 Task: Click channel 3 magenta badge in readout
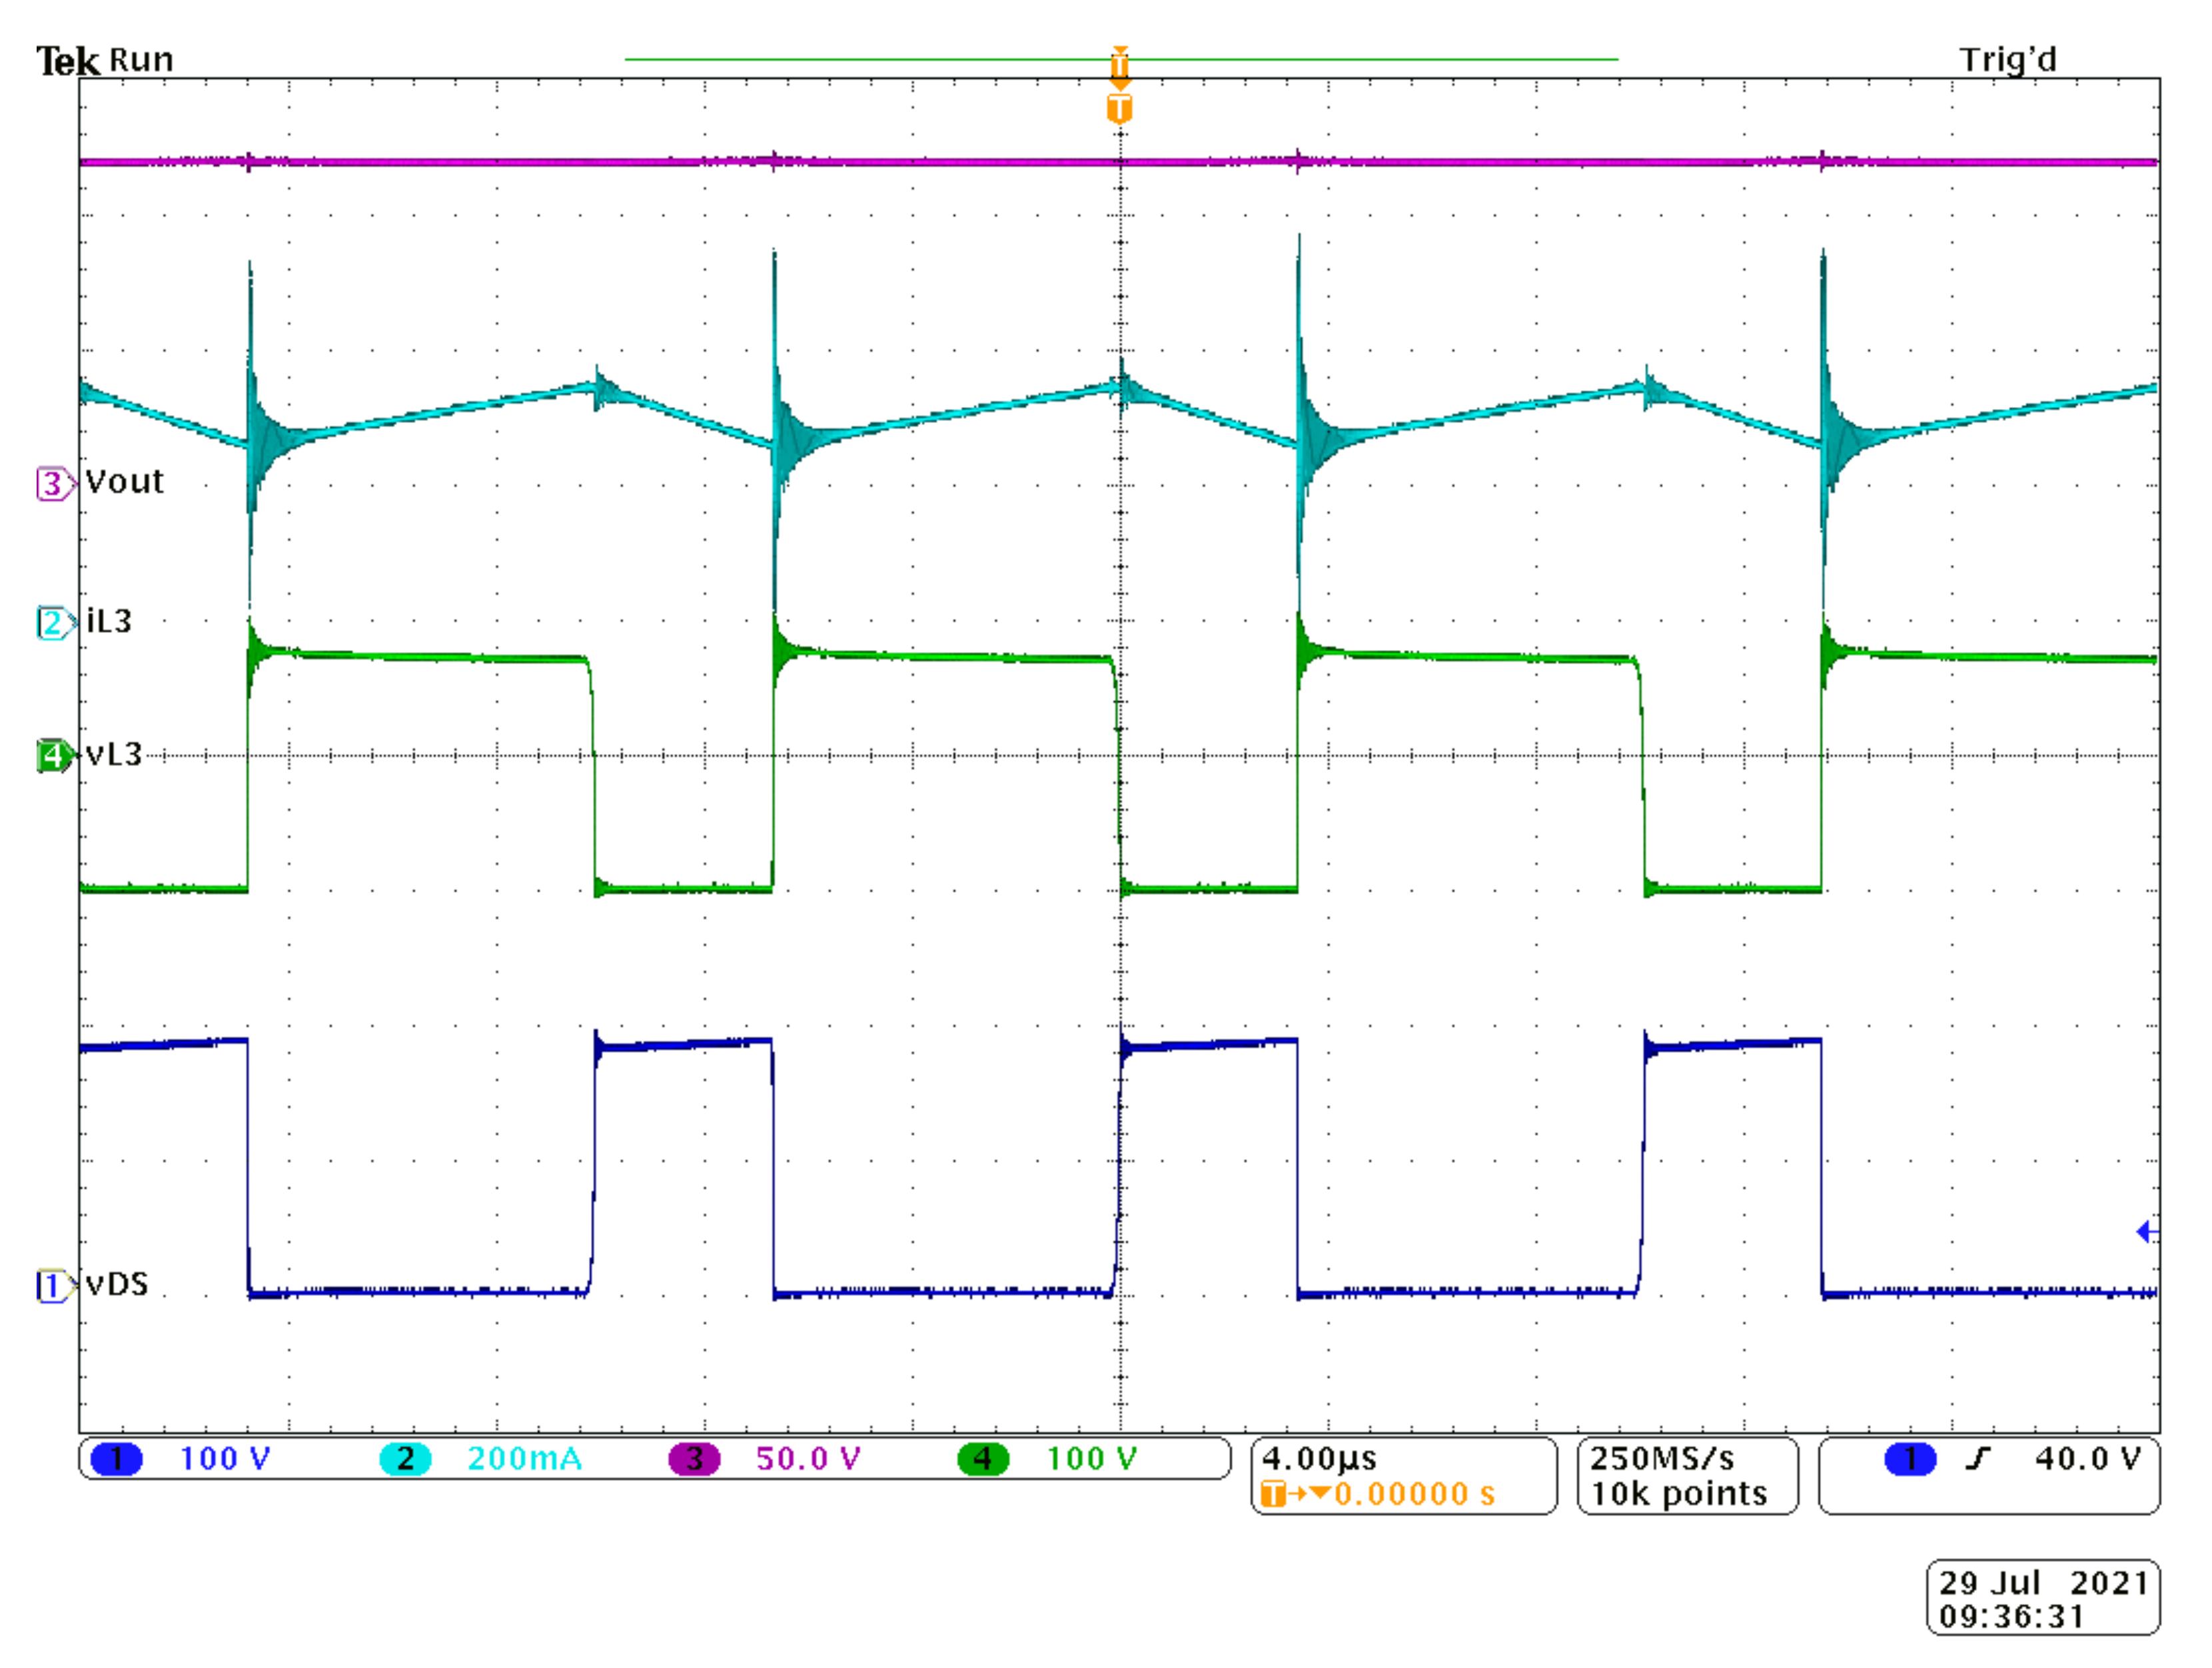(x=694, y=1459)
